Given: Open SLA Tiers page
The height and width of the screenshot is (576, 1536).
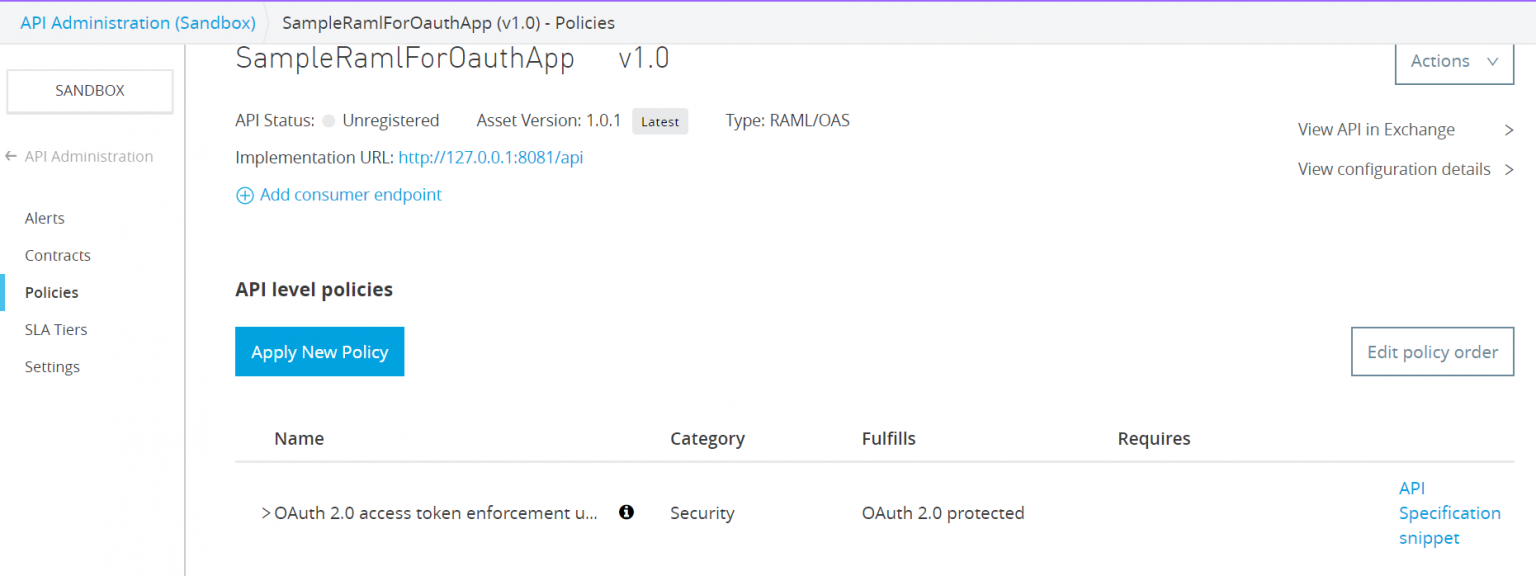Looking at the screenshot, I should [x=56, y=329].
